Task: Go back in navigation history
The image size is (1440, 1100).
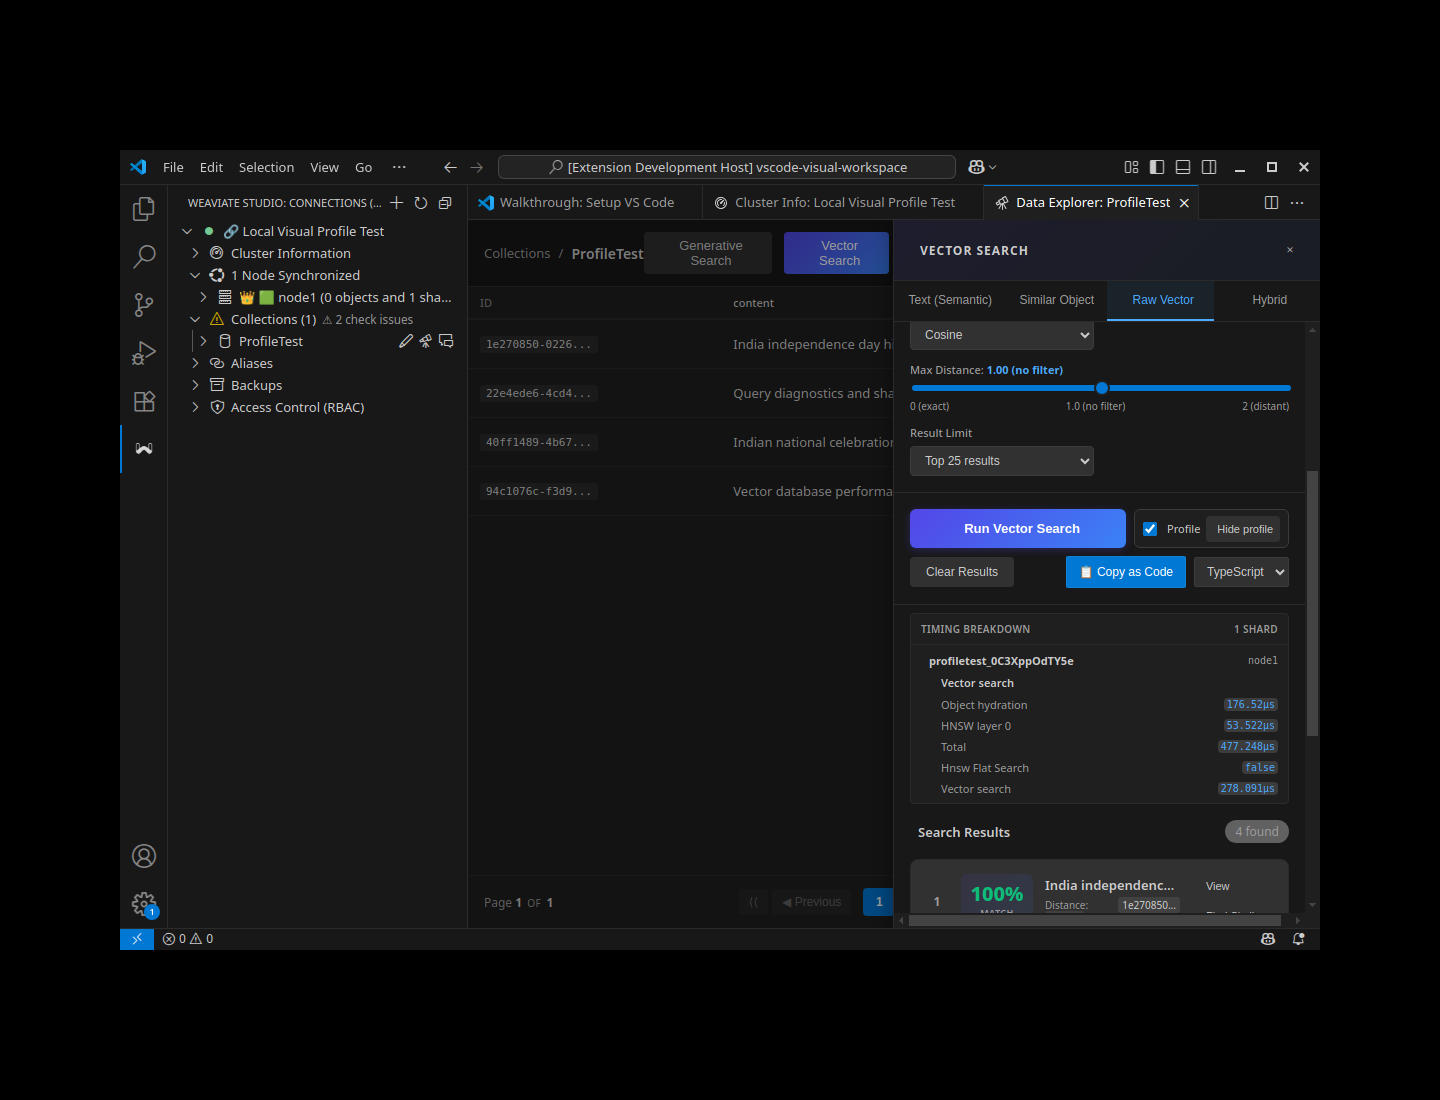Action: coord(450,167)
